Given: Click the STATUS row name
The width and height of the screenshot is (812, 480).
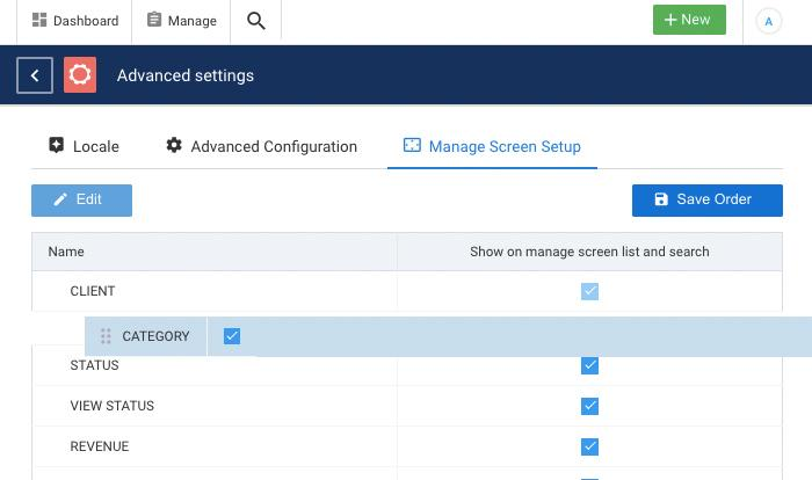Looking at the screenshot, I should click(94, 365).
